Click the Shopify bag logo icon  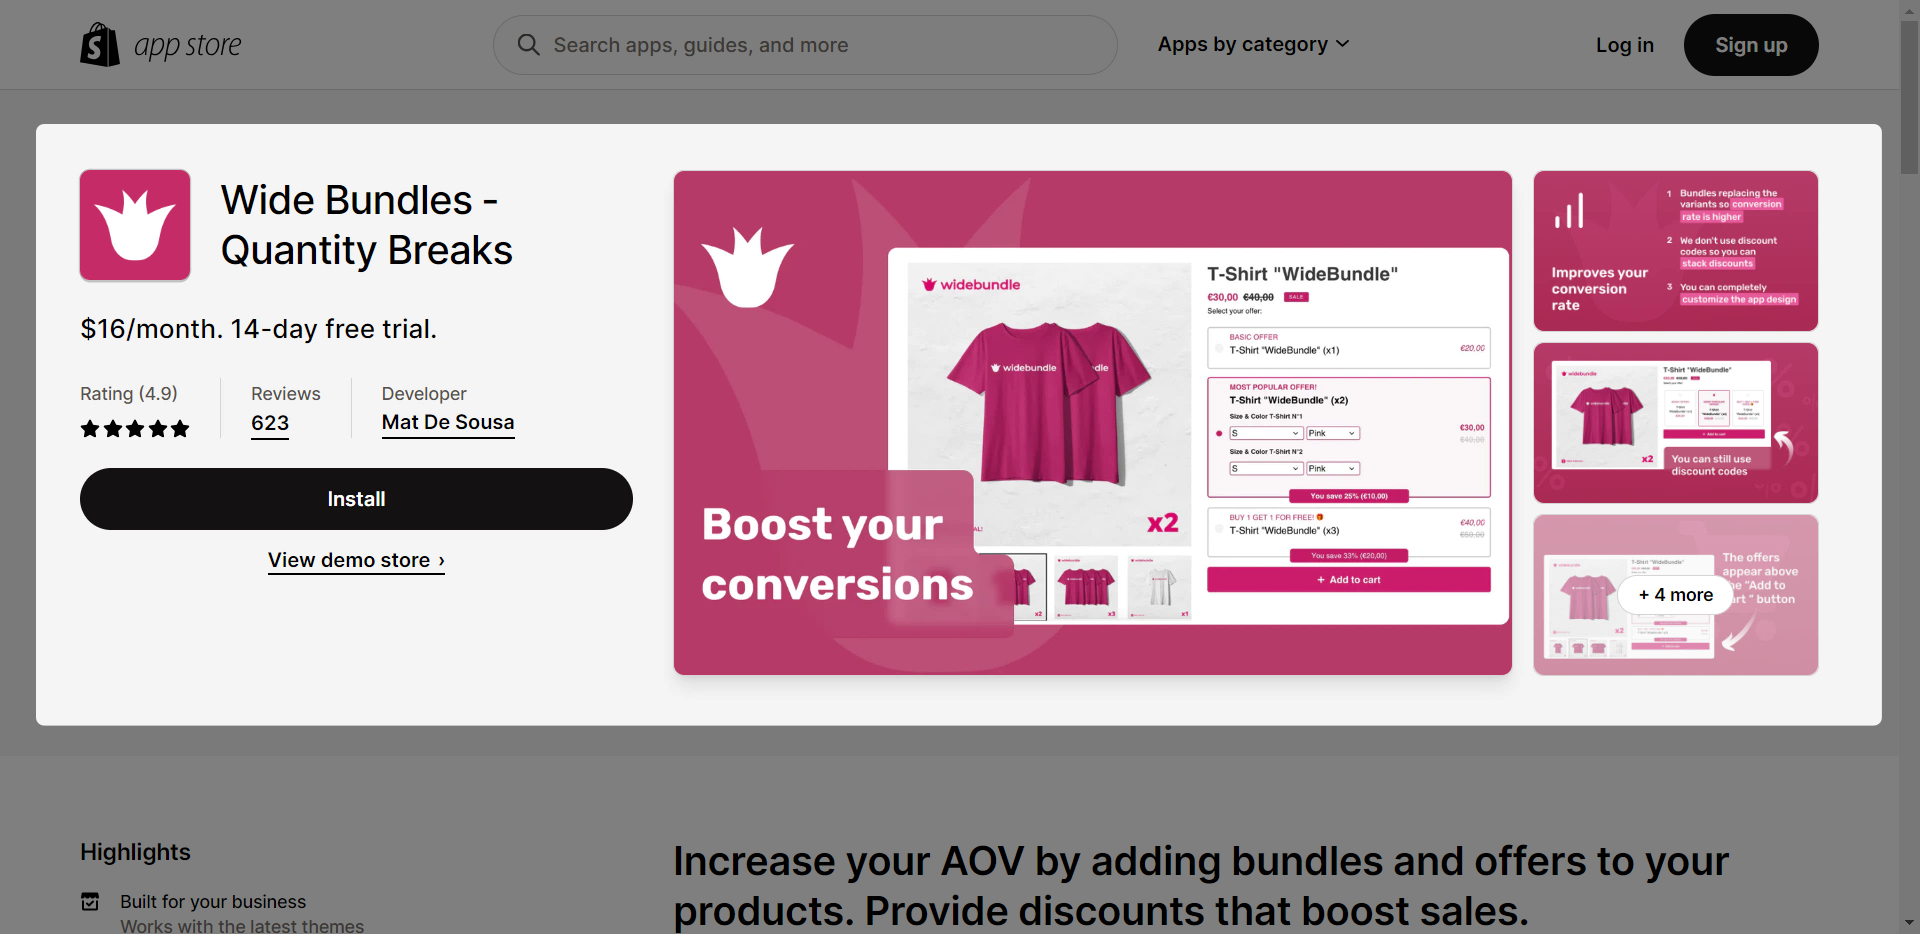(x=100, y=45)
